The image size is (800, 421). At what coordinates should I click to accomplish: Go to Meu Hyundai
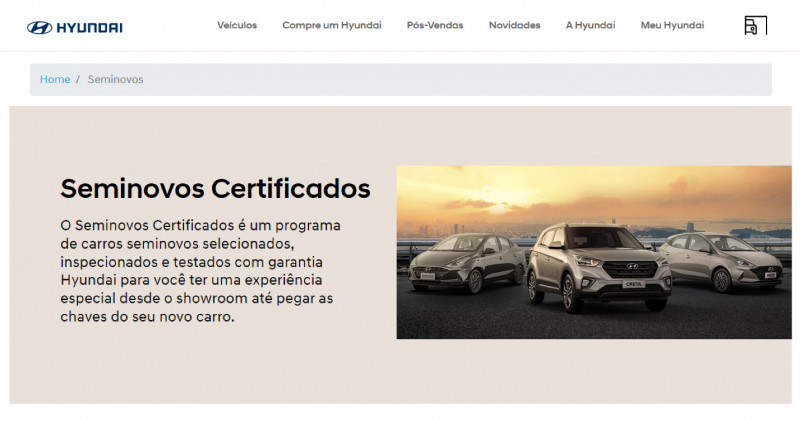672,25
